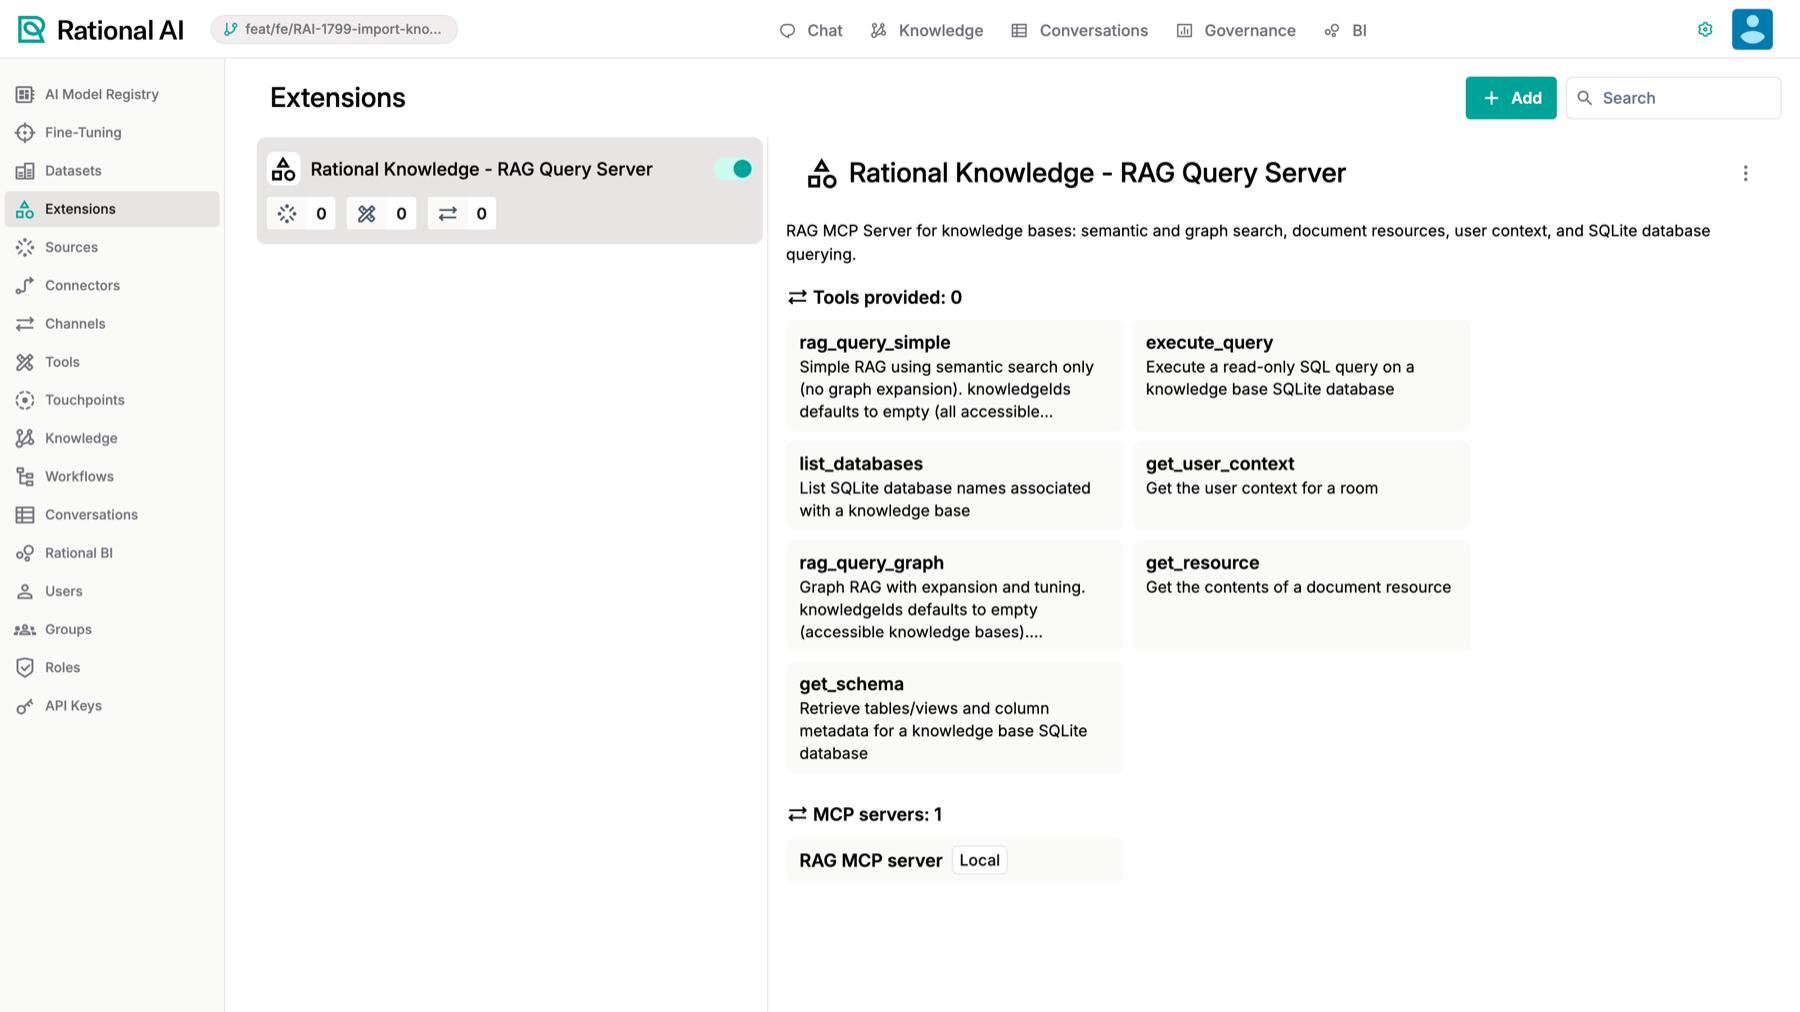Click the get_resource tool card
Image resolution: width=1800 pixels, height=1012 pixels.
(1301, 596)
